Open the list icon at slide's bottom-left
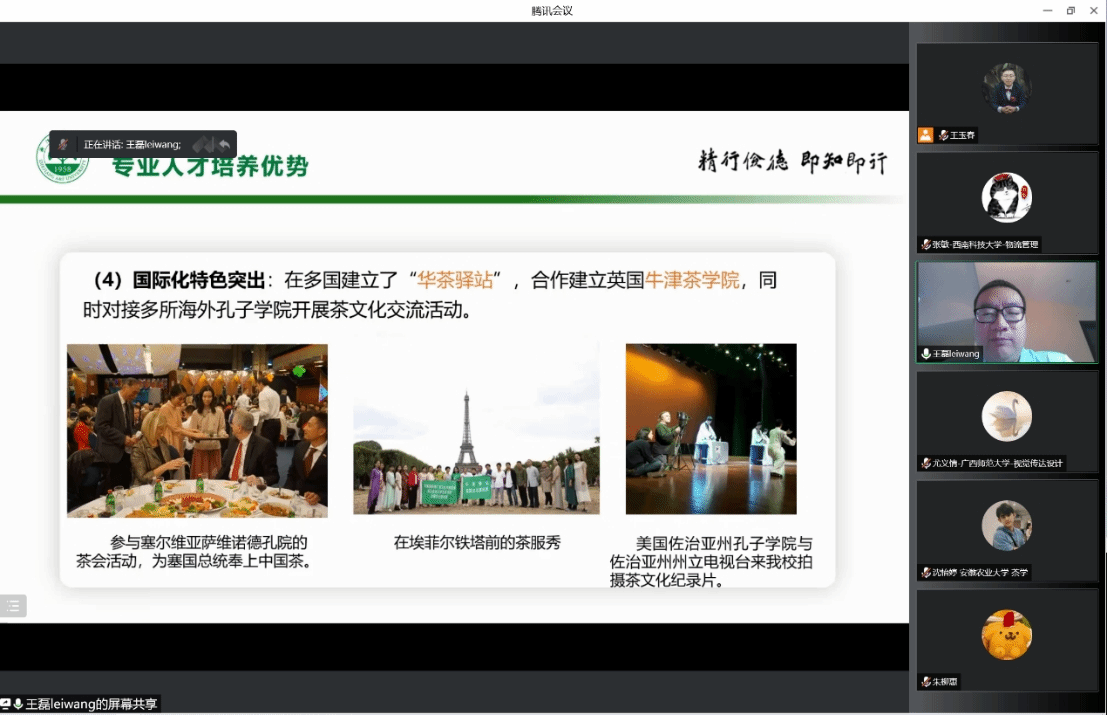1108x715 pixels. [13, 605]
